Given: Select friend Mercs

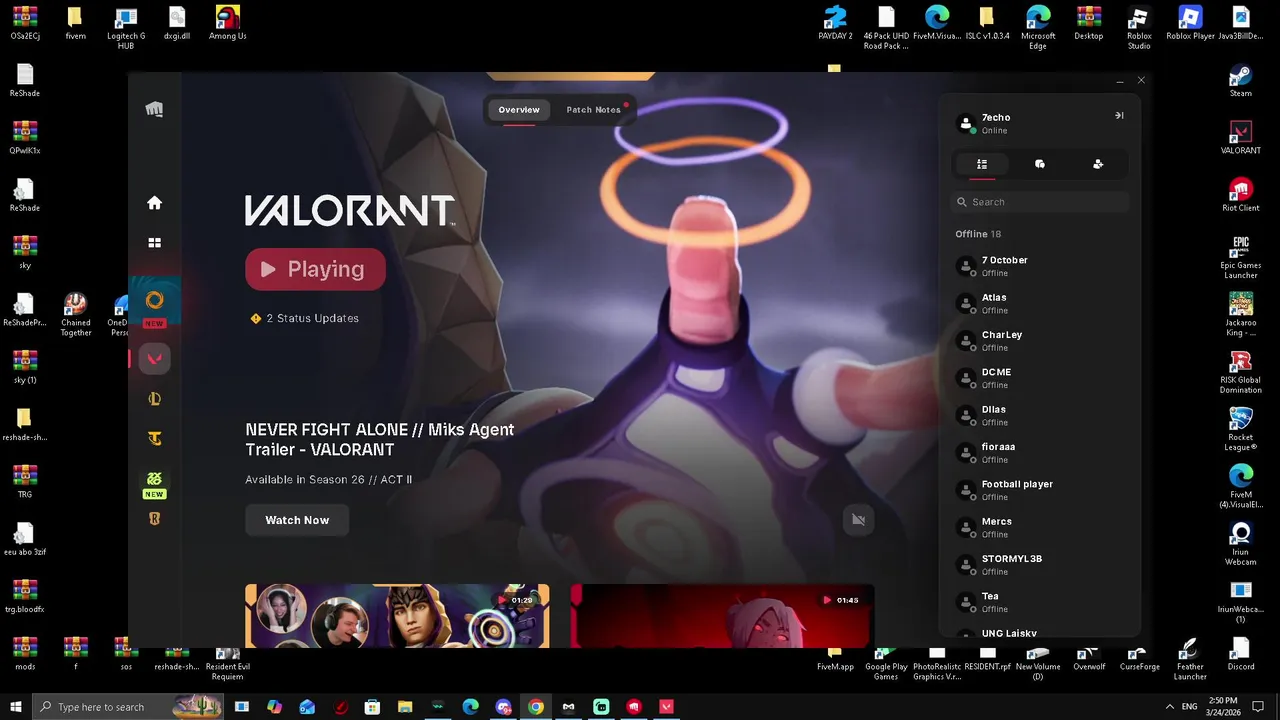Looking at the screenshot, I should coord(1040,527).
